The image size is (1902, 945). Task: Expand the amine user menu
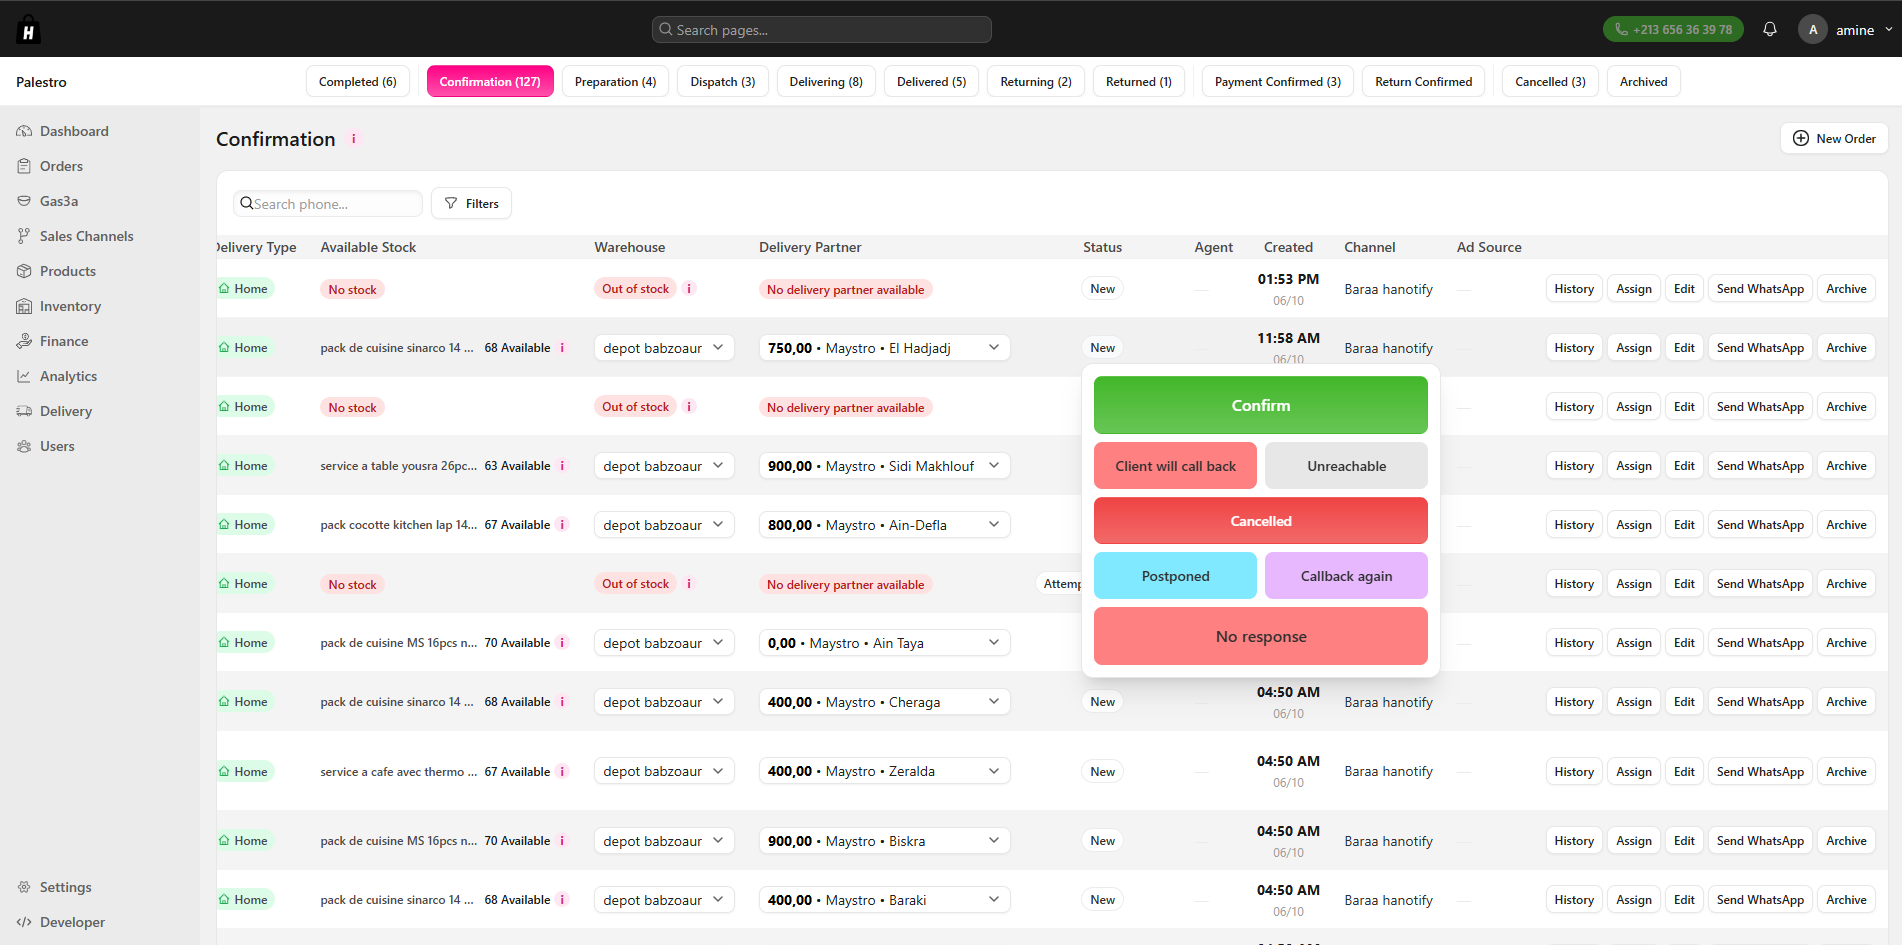[x=1846, y=29]
